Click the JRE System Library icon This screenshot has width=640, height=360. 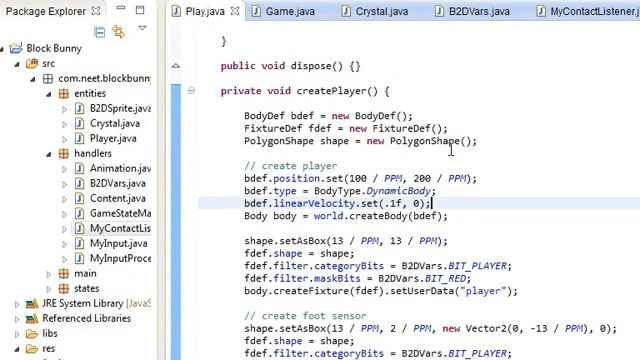32,304
